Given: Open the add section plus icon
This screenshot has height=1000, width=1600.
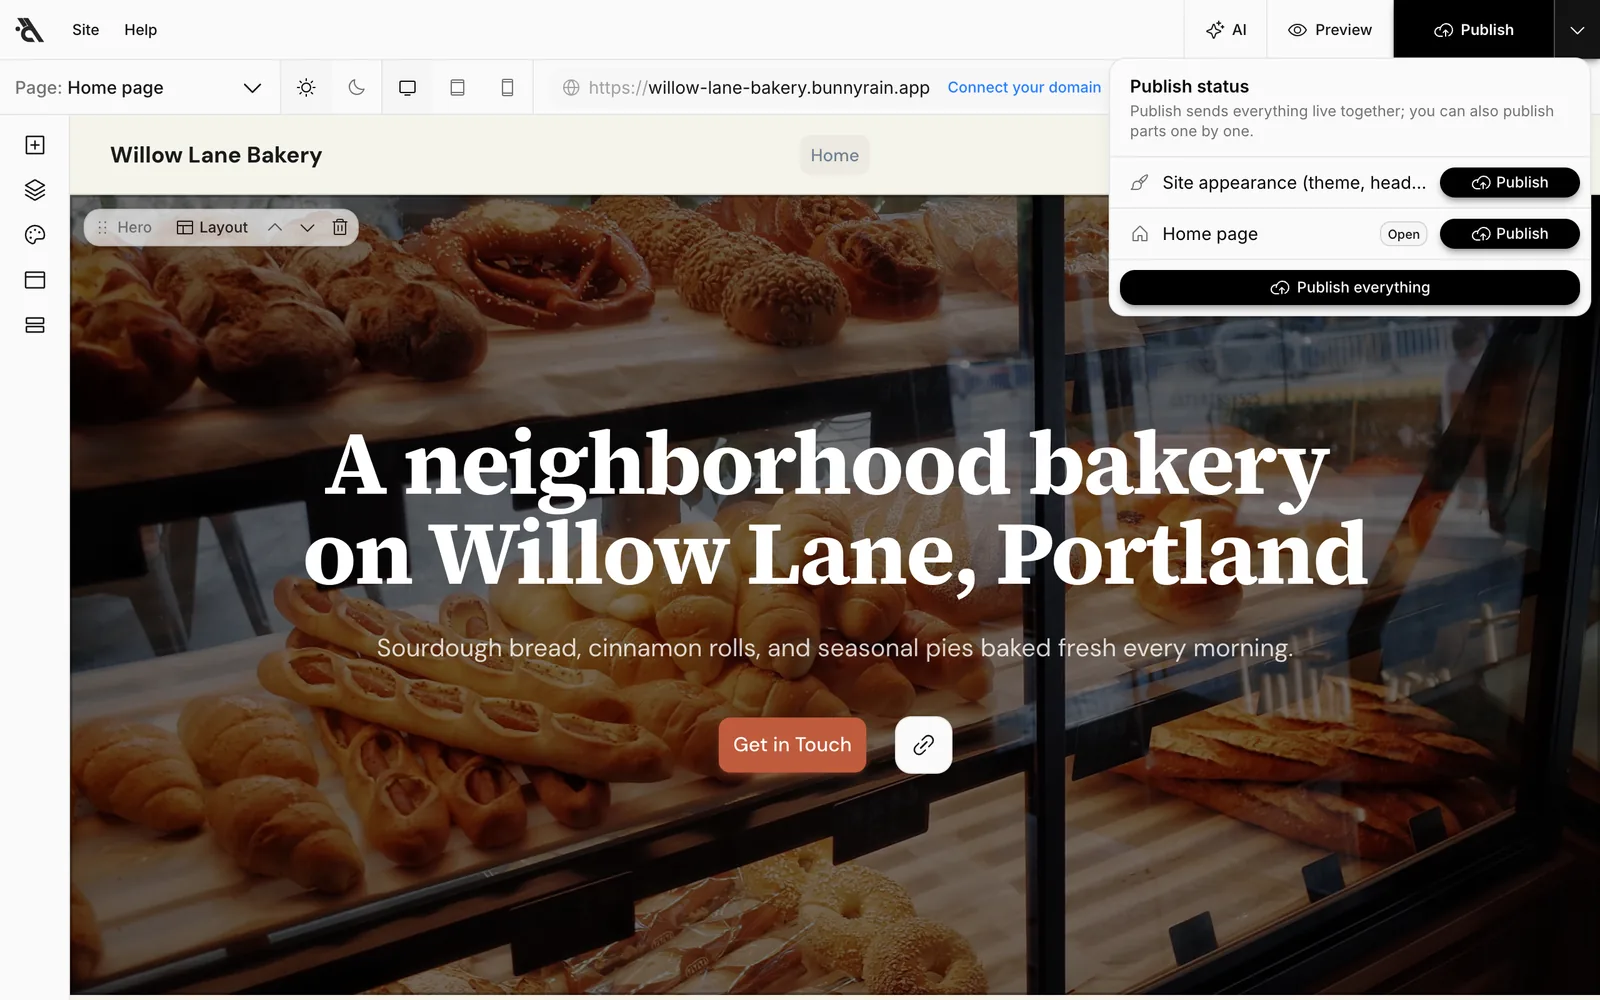Looking at the screenshot, I should (35, 145).
